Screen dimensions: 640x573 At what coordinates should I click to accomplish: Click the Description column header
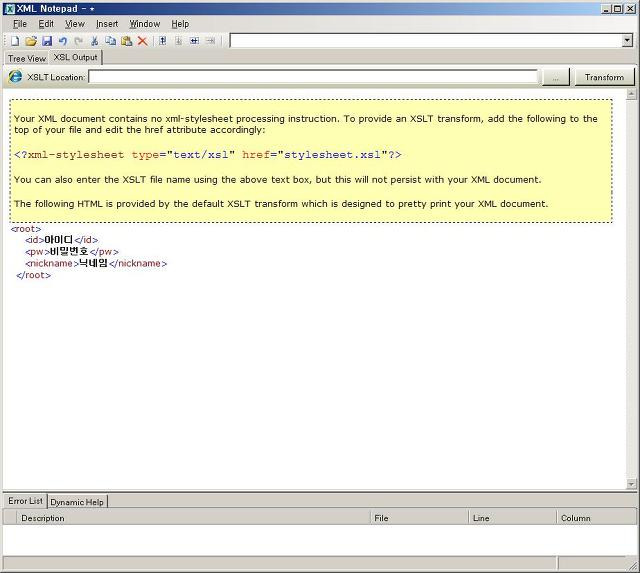(193, 518)
